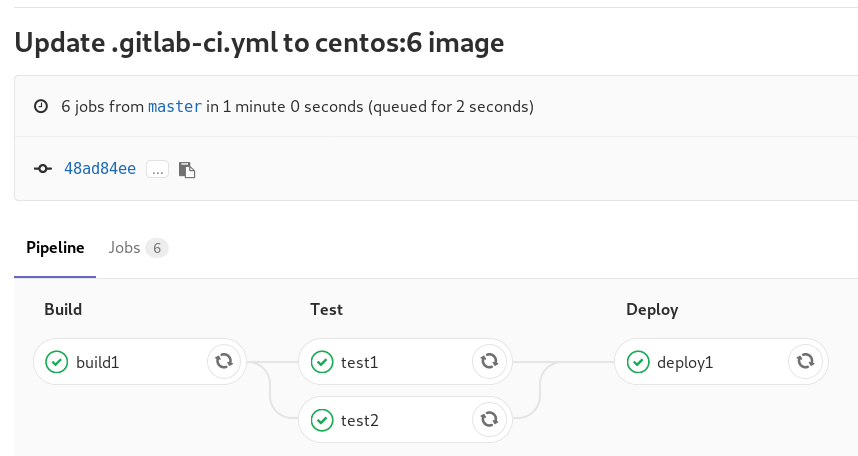This screenshot has width=858, height=456.
Task: Switch to the Pipeline tab
Action: [55, 248]
